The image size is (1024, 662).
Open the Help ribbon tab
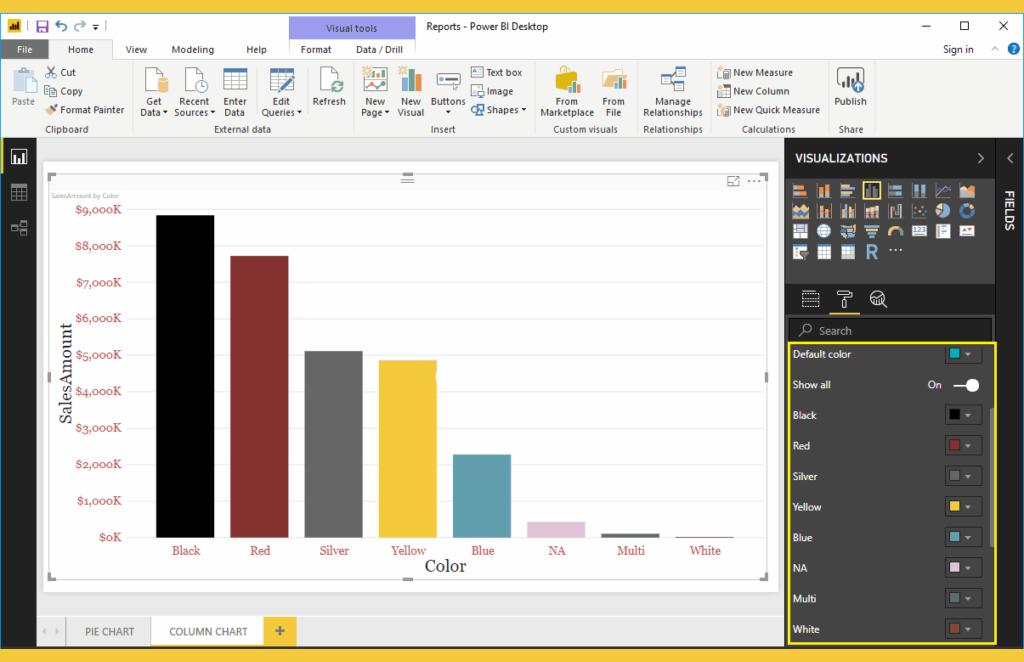[256, 50]
